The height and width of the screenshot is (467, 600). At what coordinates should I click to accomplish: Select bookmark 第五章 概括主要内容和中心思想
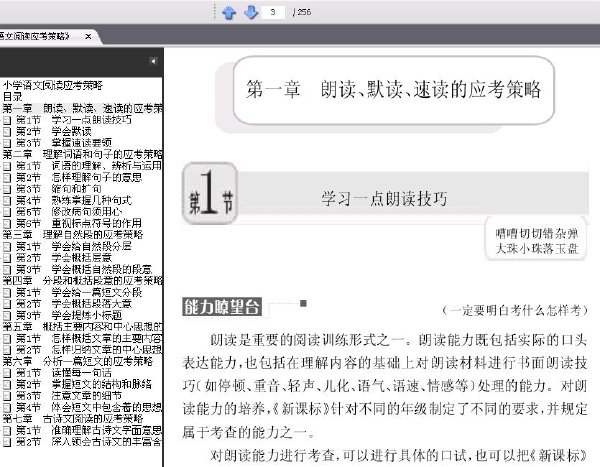tap(82, 327)
